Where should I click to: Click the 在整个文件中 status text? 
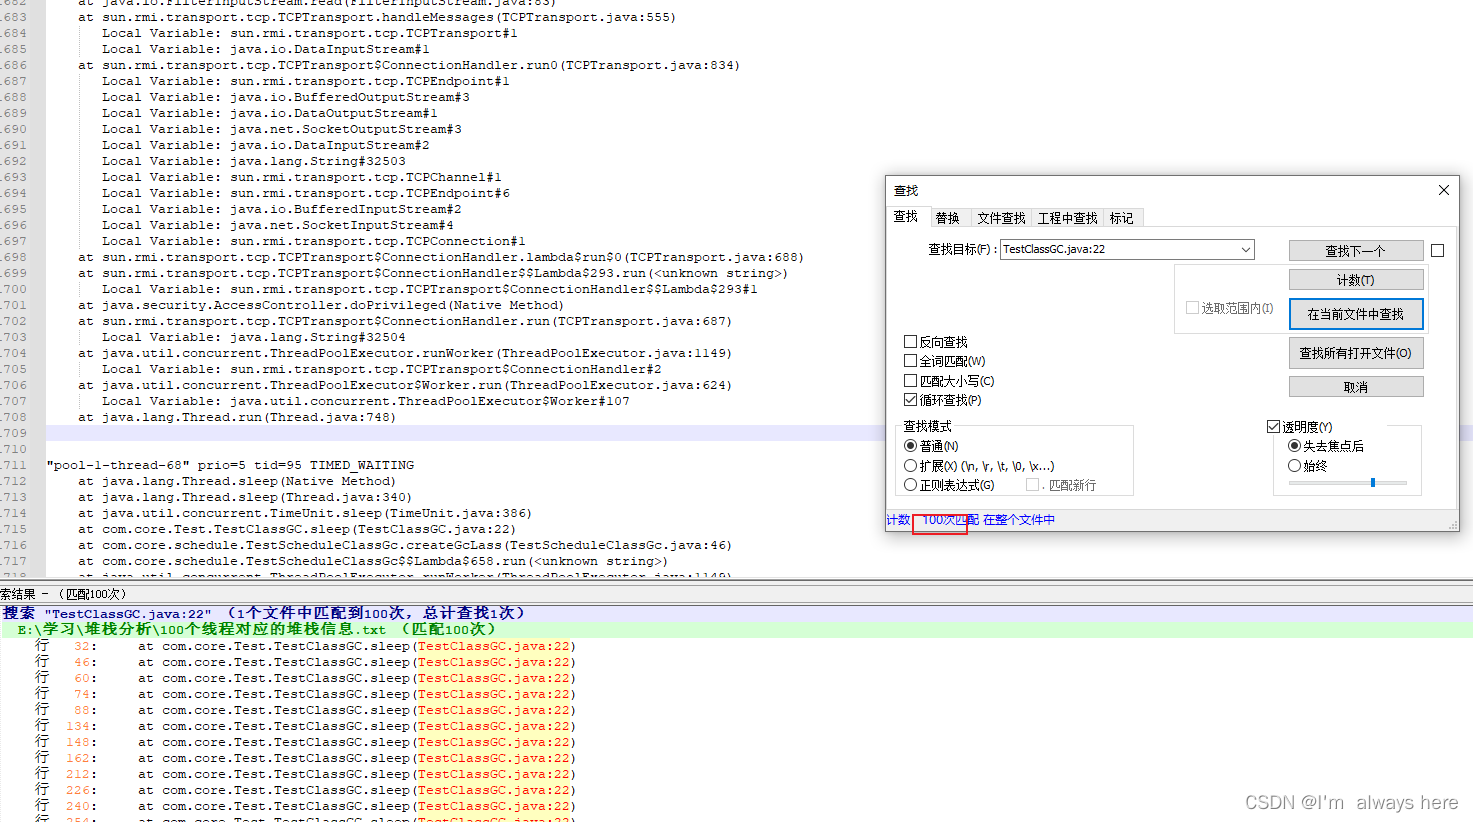[x=1018, y=520]
